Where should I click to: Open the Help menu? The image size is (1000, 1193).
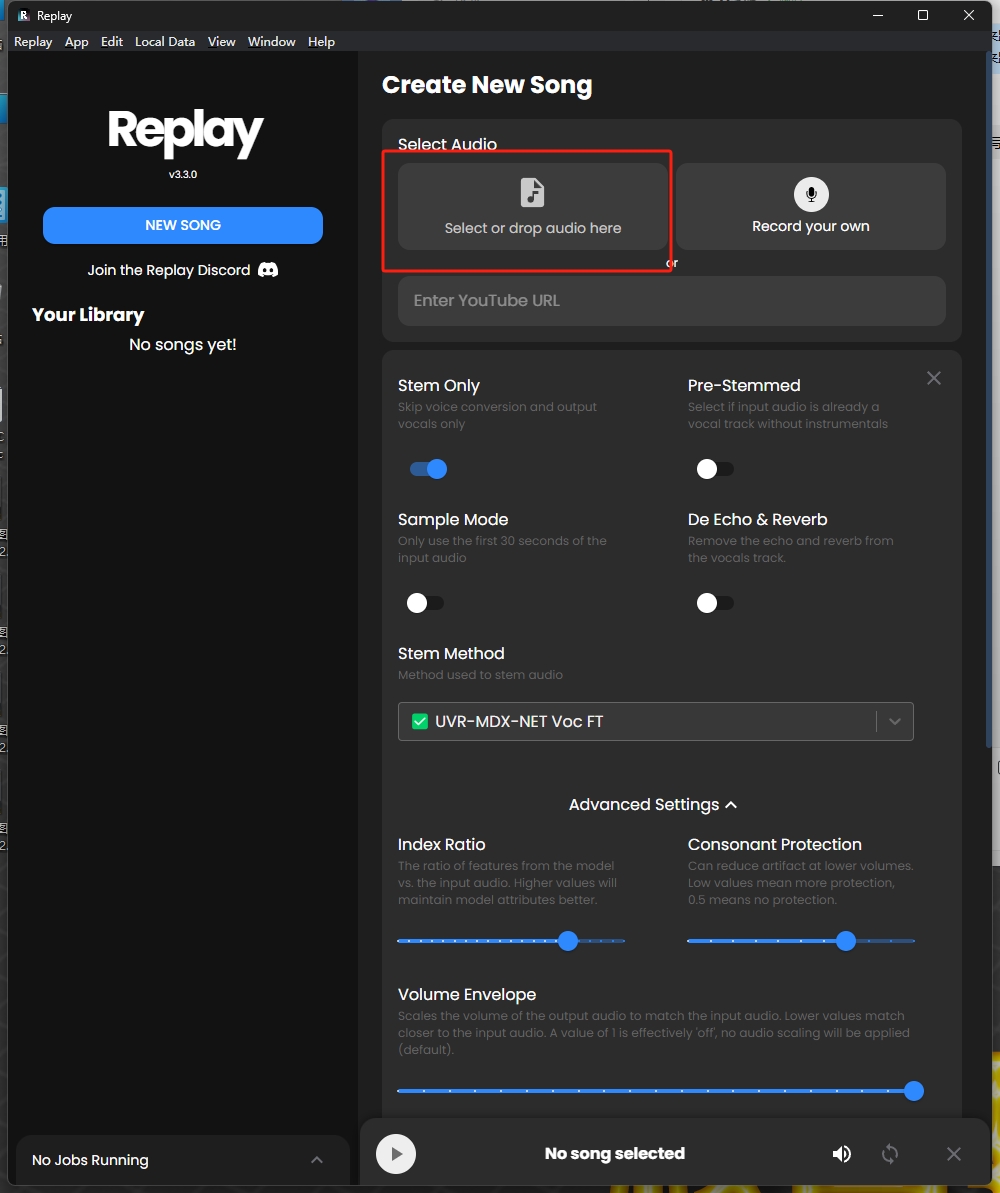click(321, 42)
